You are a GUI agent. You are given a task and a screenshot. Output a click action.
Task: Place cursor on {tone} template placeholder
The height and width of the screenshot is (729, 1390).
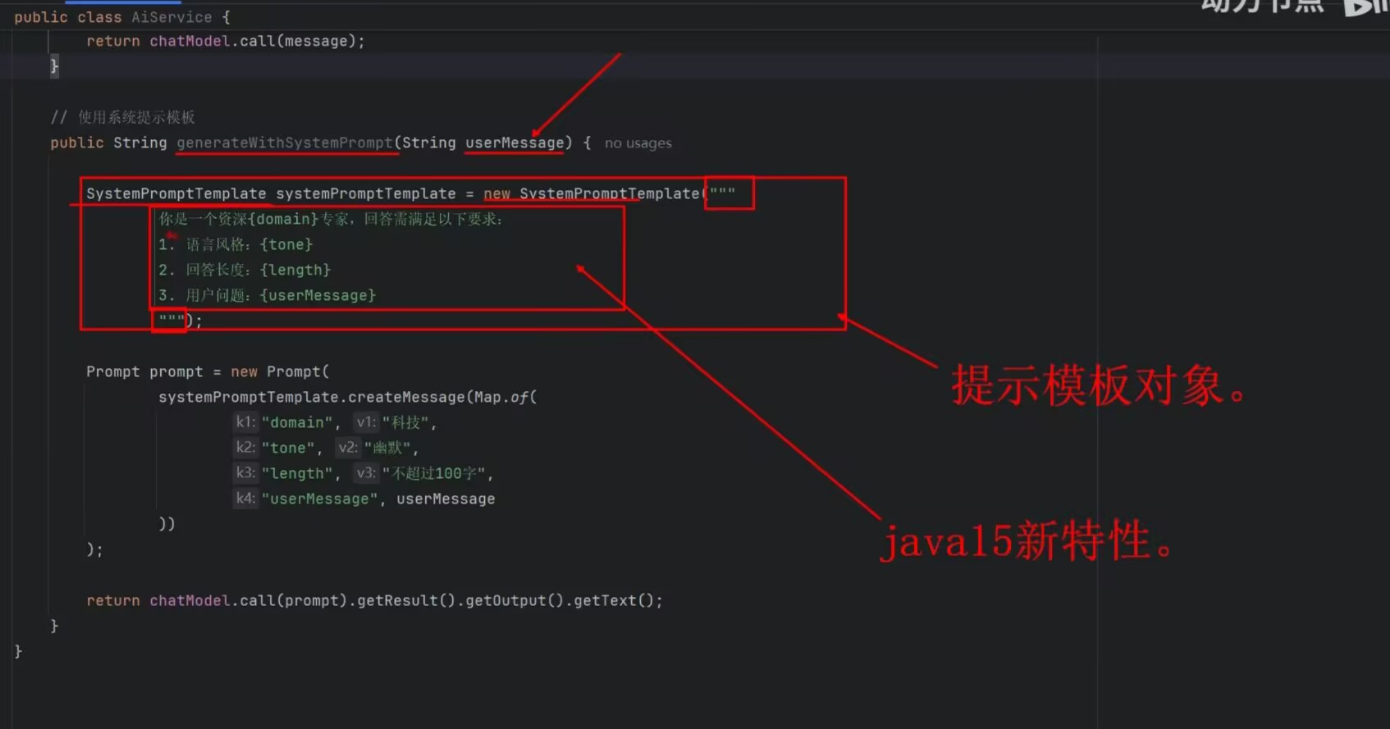[x=286, y=245]
